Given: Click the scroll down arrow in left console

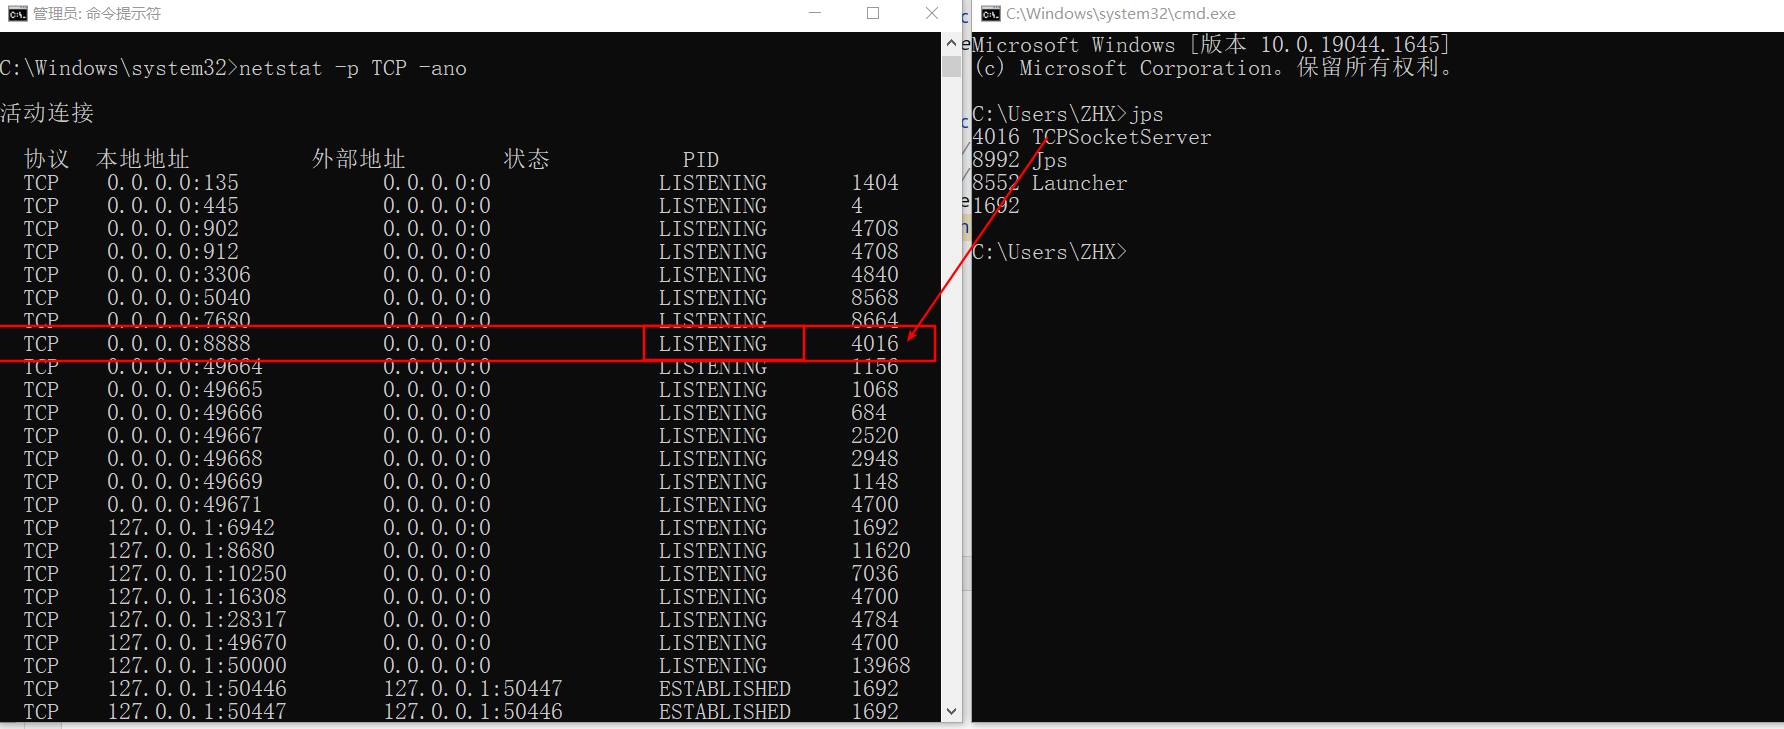Looking at the screenshot, I should pos(951,712).
